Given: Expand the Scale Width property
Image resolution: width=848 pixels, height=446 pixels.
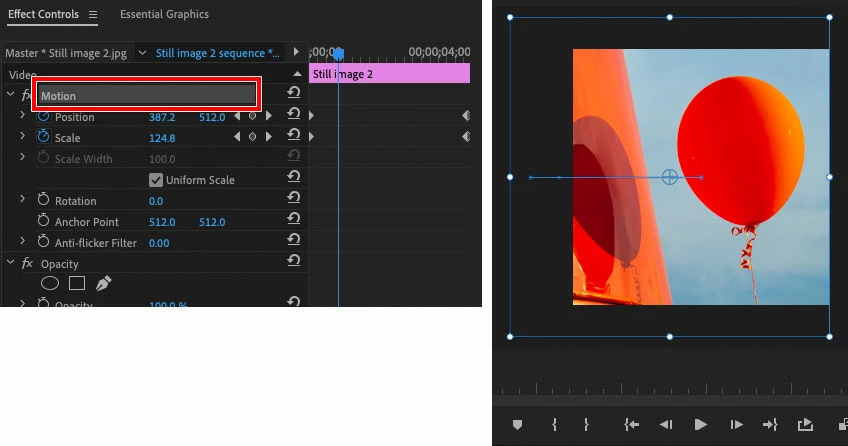Looking at the screenshot, I should 22,157.
